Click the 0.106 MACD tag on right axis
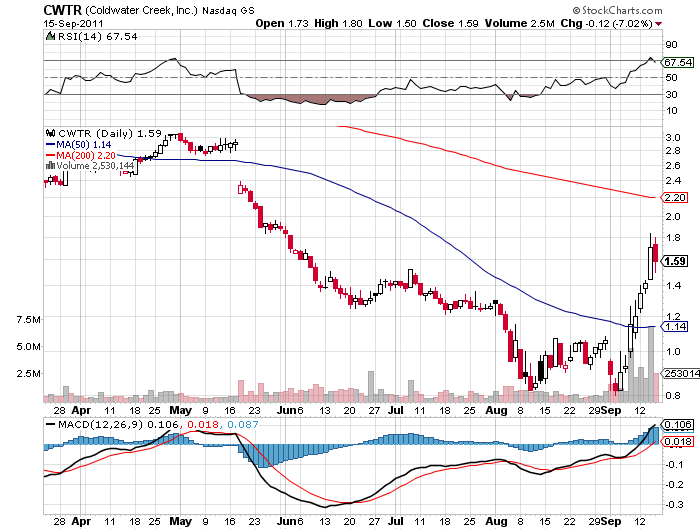Image resolution: width=700 pixels, height=530 pixels. (x=677, y=425)
